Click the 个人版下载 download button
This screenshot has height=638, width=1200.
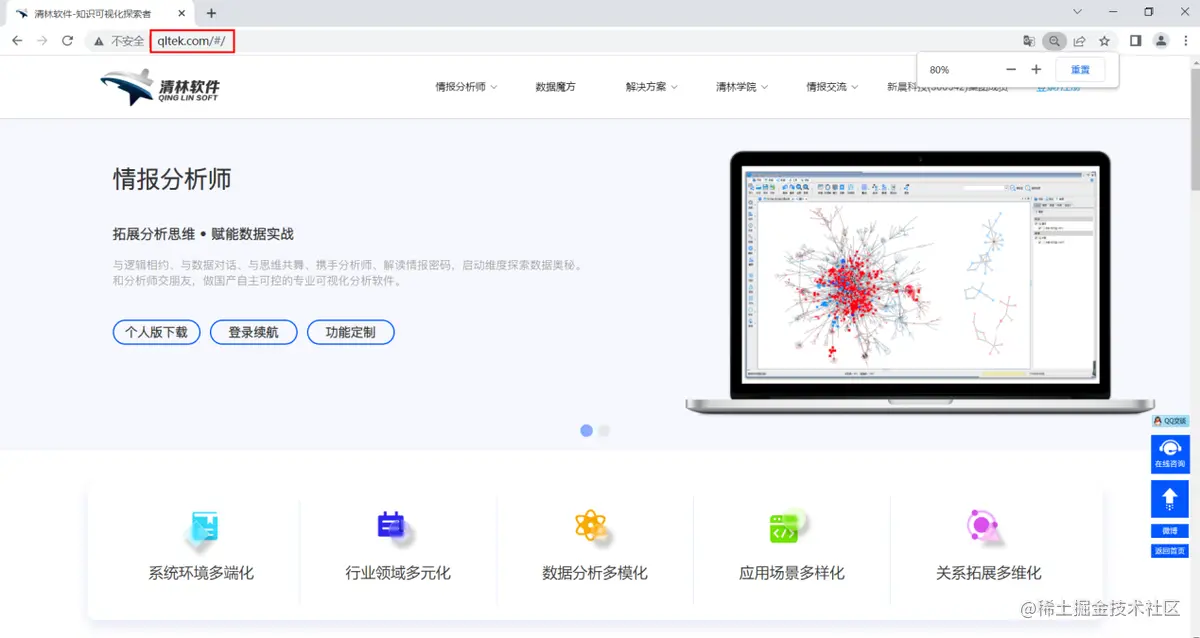pos(156,332)
